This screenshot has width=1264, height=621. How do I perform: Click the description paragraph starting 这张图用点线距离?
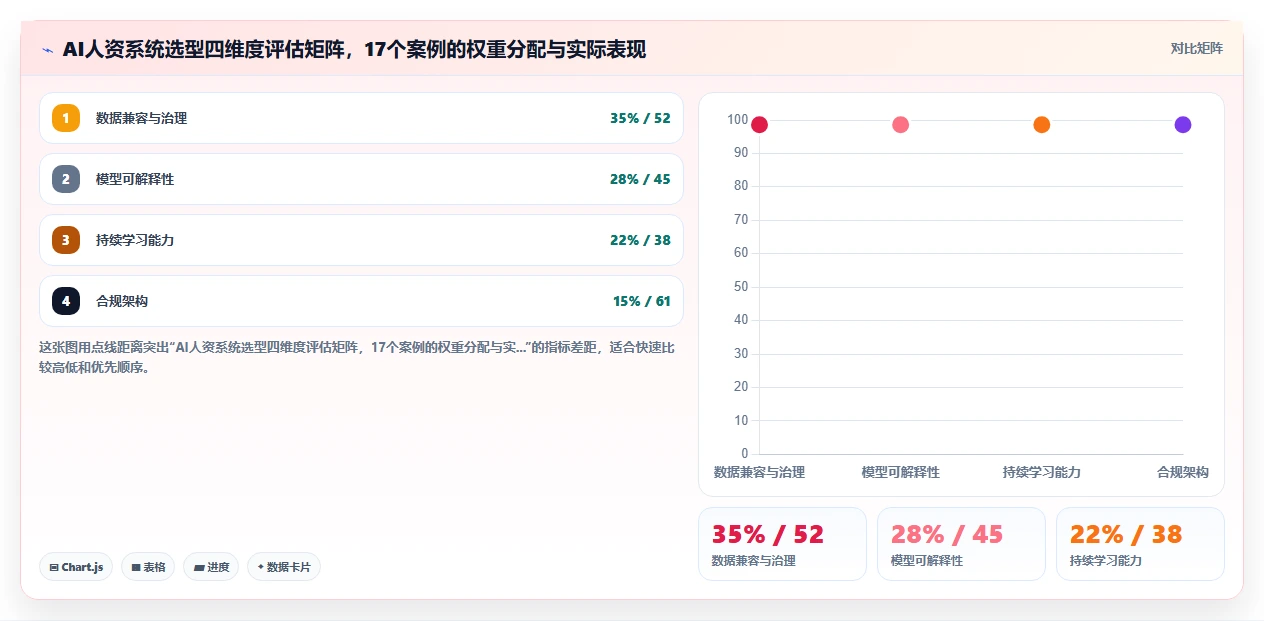357,357
